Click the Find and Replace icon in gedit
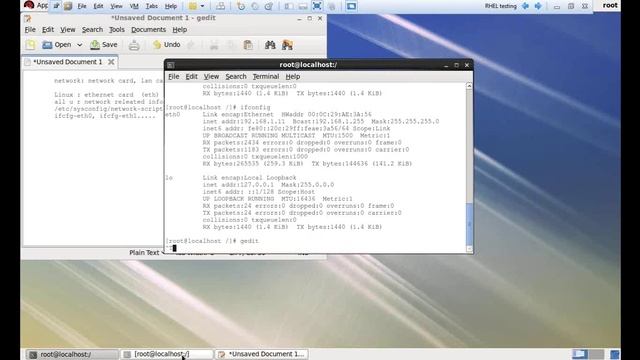 pyautogui.click(x=287, y=45)
